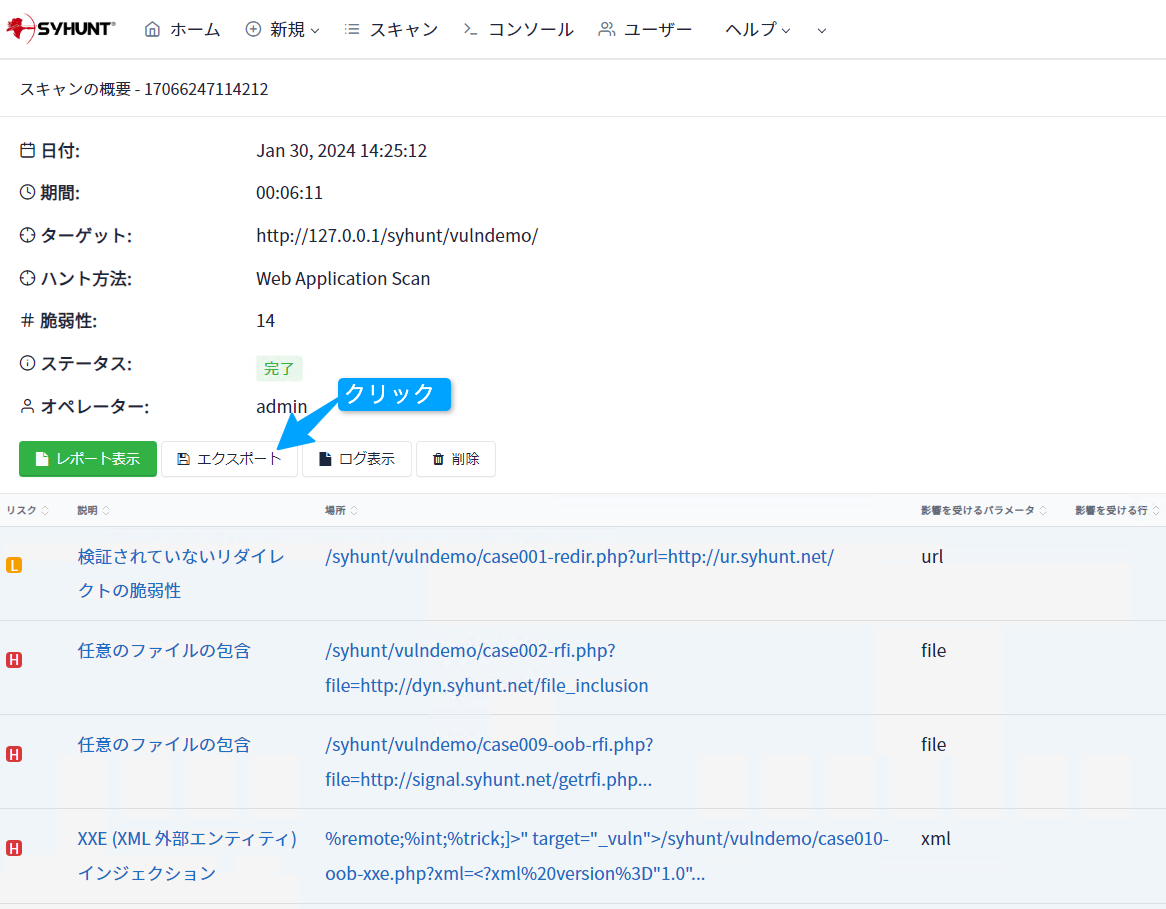
Task: Click the home icon in the navbar
Action: (x=152, y=29)
